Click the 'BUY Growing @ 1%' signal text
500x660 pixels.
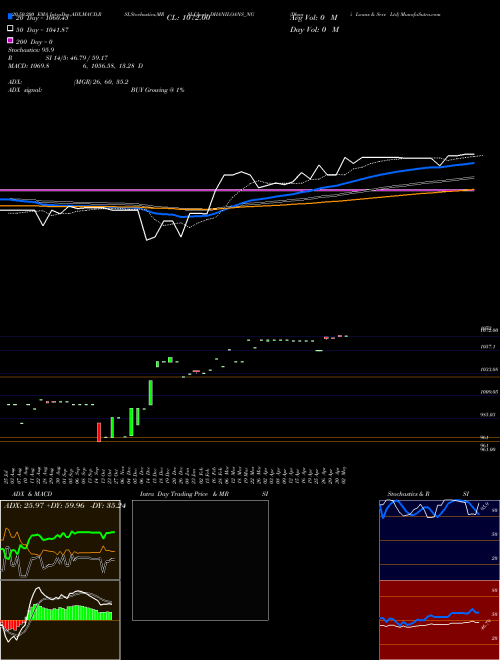(x=157, y=90)
